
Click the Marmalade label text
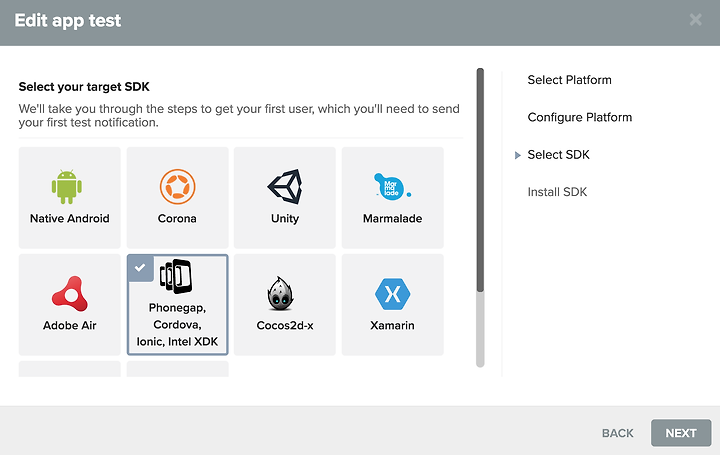coord(393,219)
